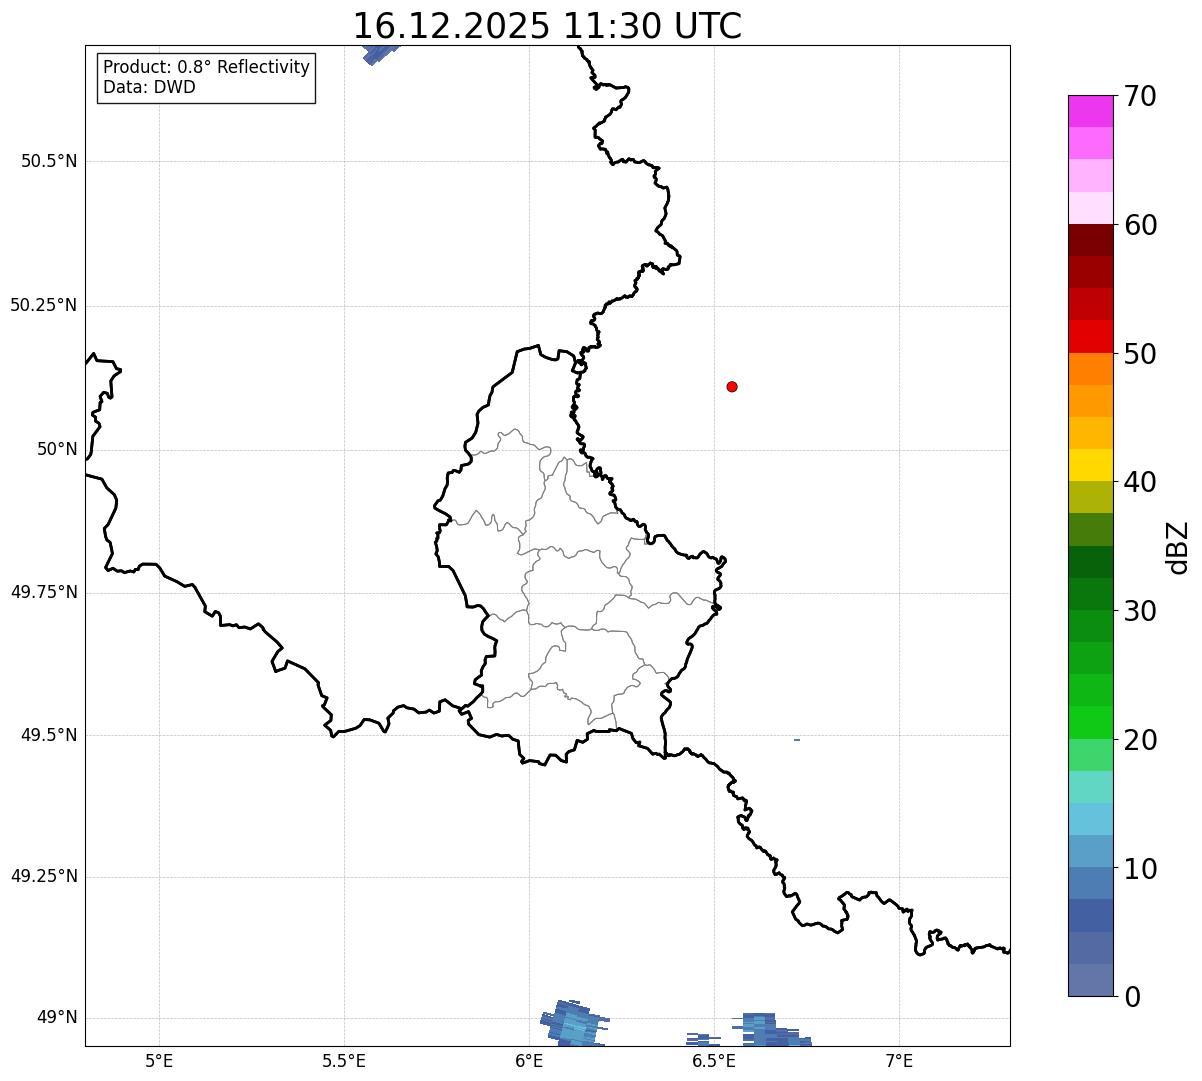Click the colorbar tick value 40
Image resolution: width=1202 pixels, height=1081 pixels.
[1140, 482]
